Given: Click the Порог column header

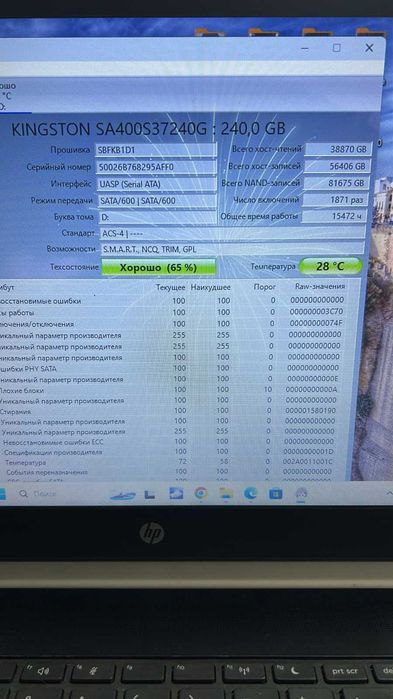Looking at the screenshot, I should tap(265, 287).
